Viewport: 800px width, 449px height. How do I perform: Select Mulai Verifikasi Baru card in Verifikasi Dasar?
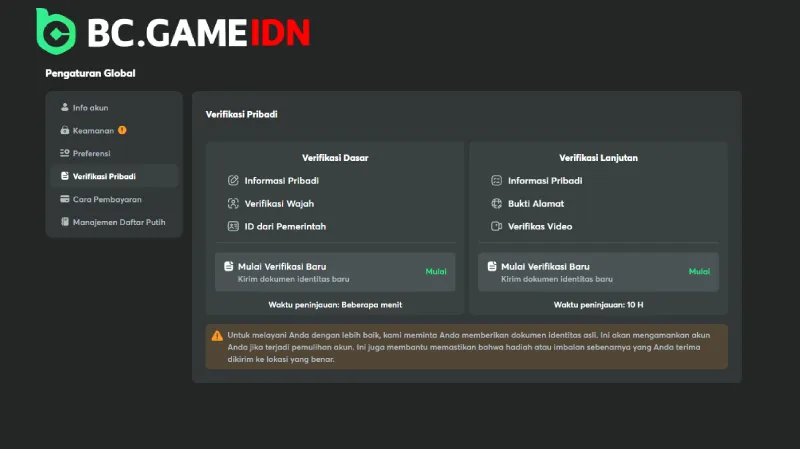coord(335,272)
